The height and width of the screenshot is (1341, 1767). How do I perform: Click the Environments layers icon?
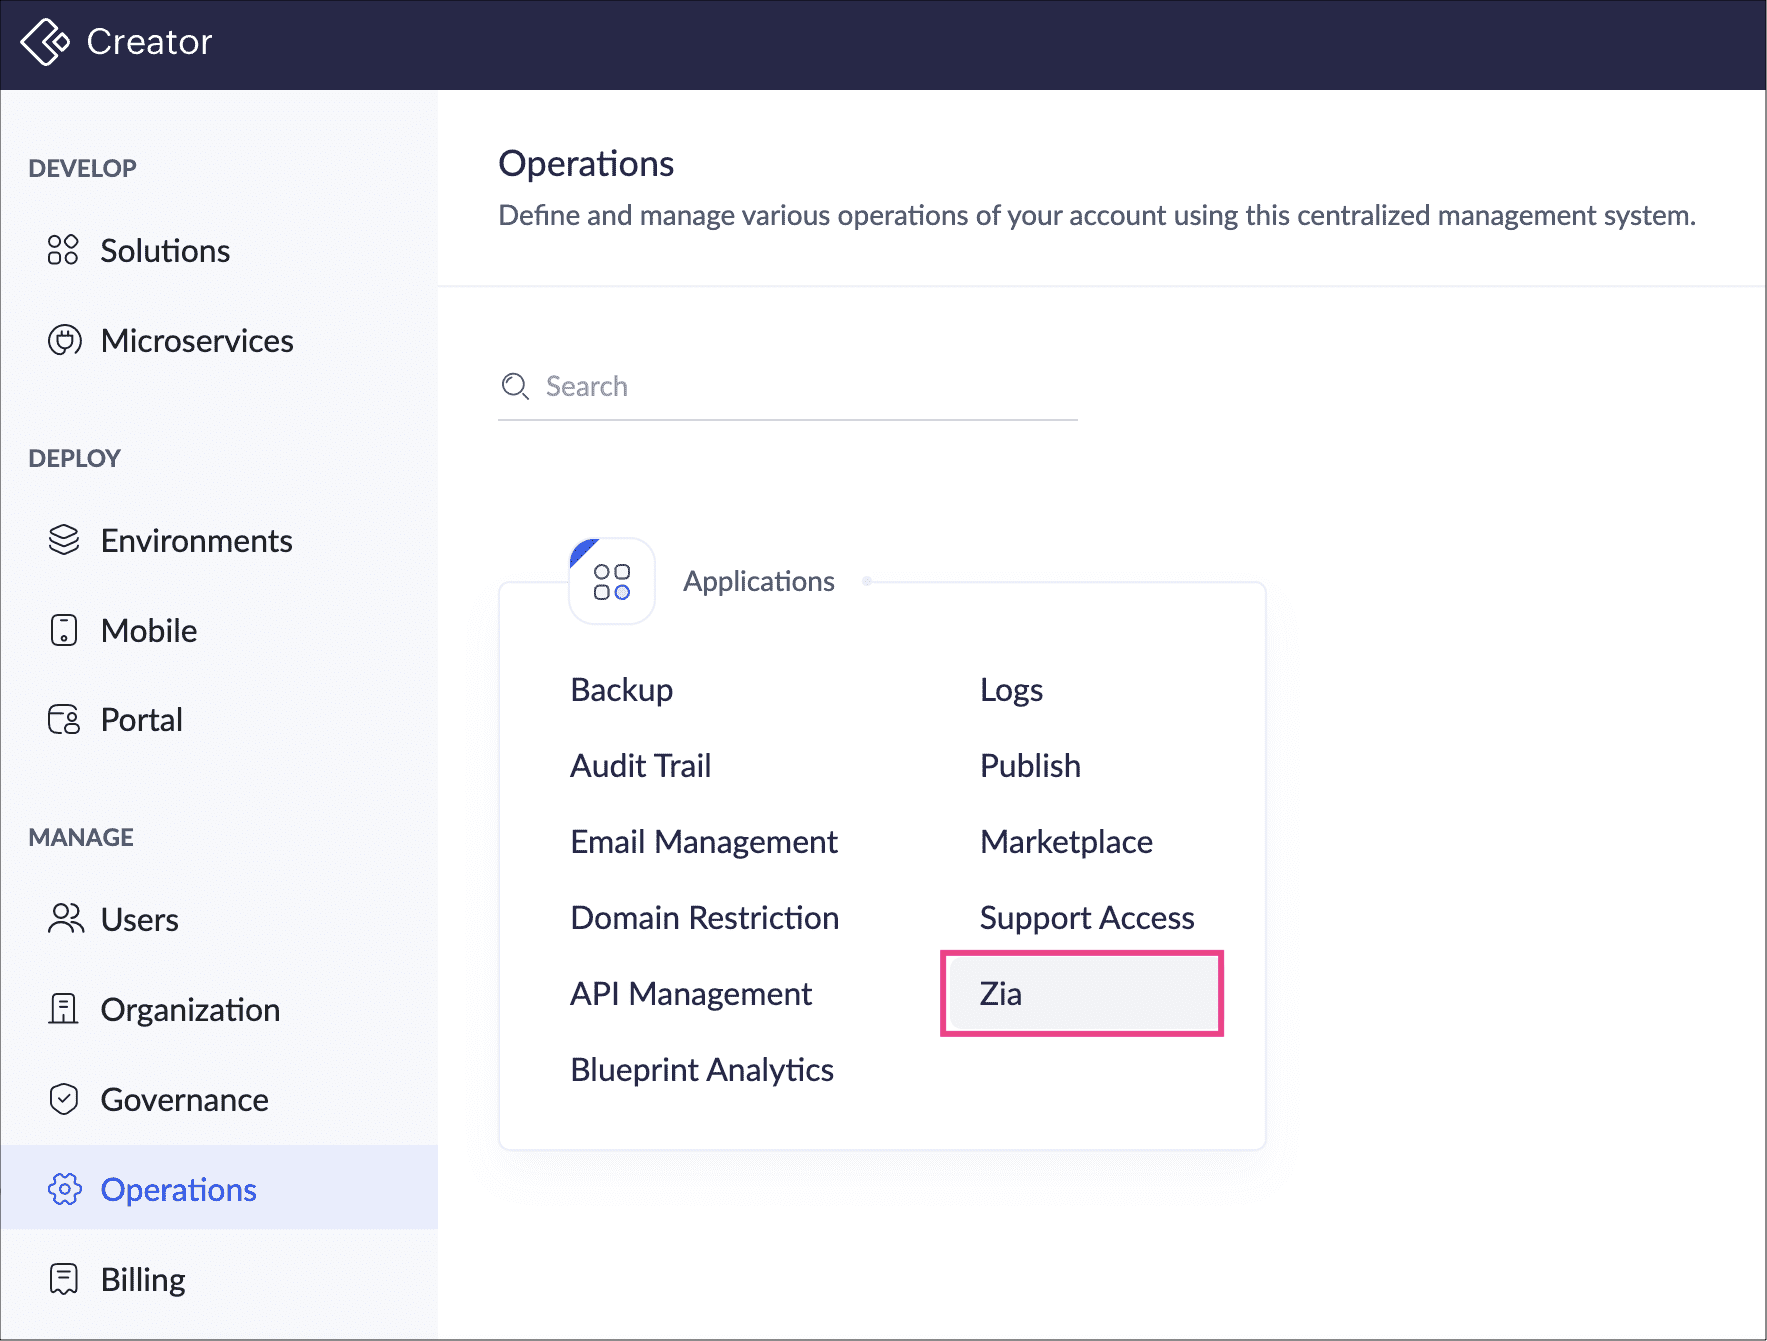click(64, 540)
